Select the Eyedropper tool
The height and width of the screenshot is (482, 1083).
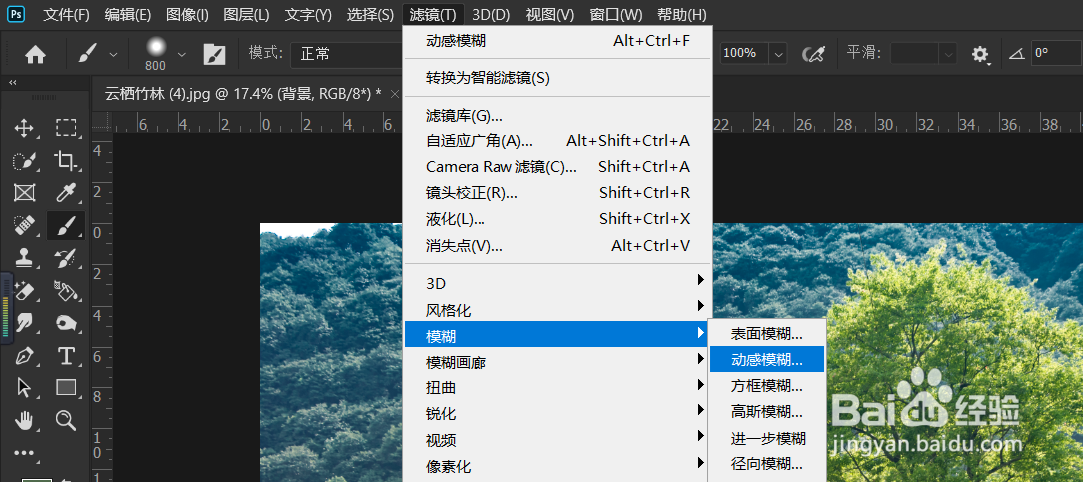tap(66, 193)
